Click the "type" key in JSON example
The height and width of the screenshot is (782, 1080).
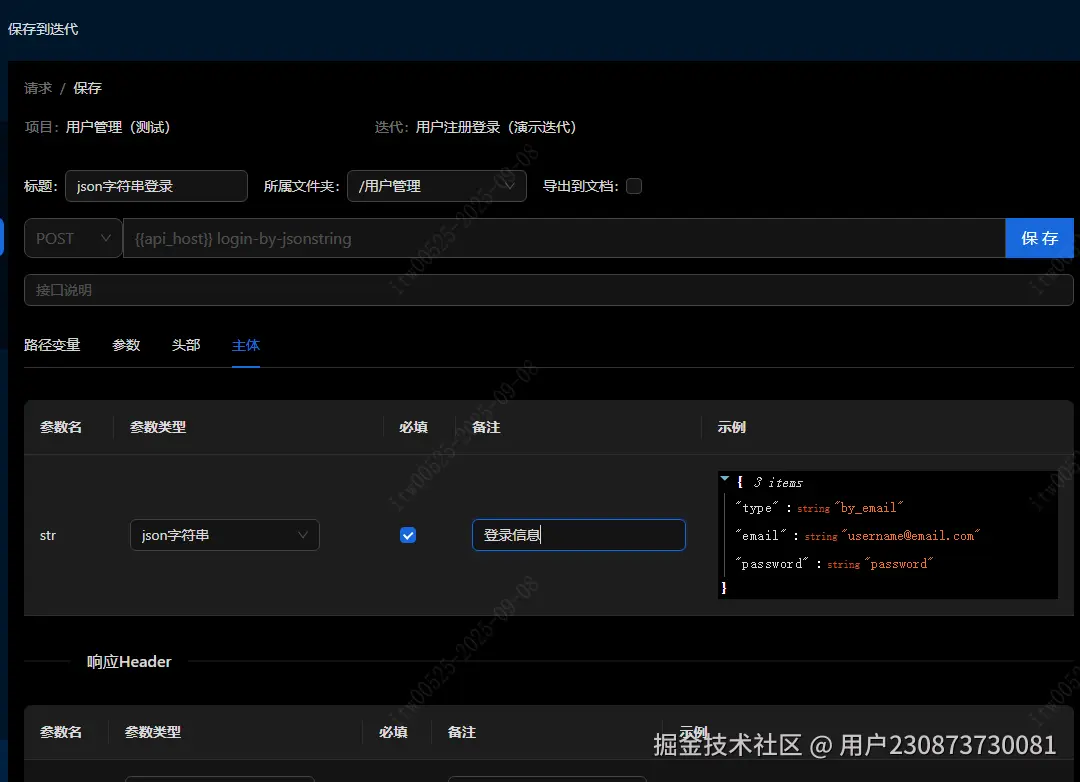click(x=756, y=508)
